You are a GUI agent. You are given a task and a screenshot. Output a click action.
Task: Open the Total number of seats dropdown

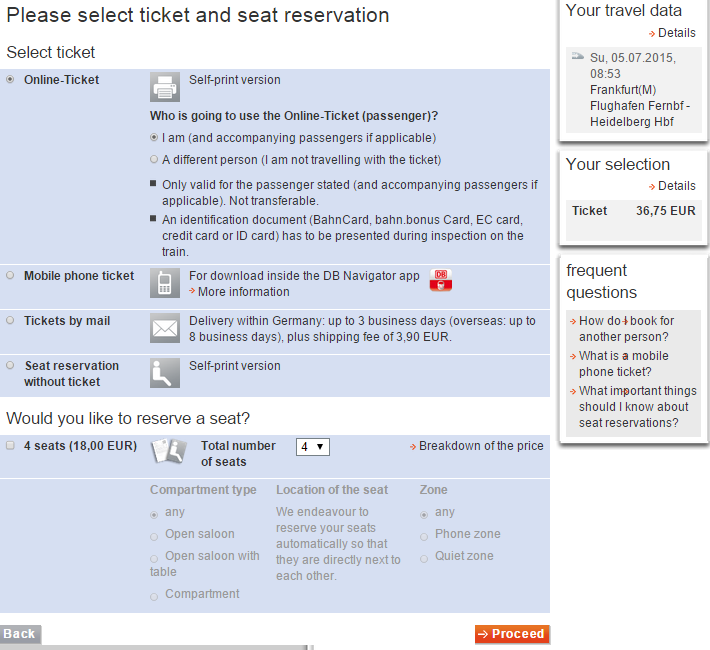pos(312,447)
